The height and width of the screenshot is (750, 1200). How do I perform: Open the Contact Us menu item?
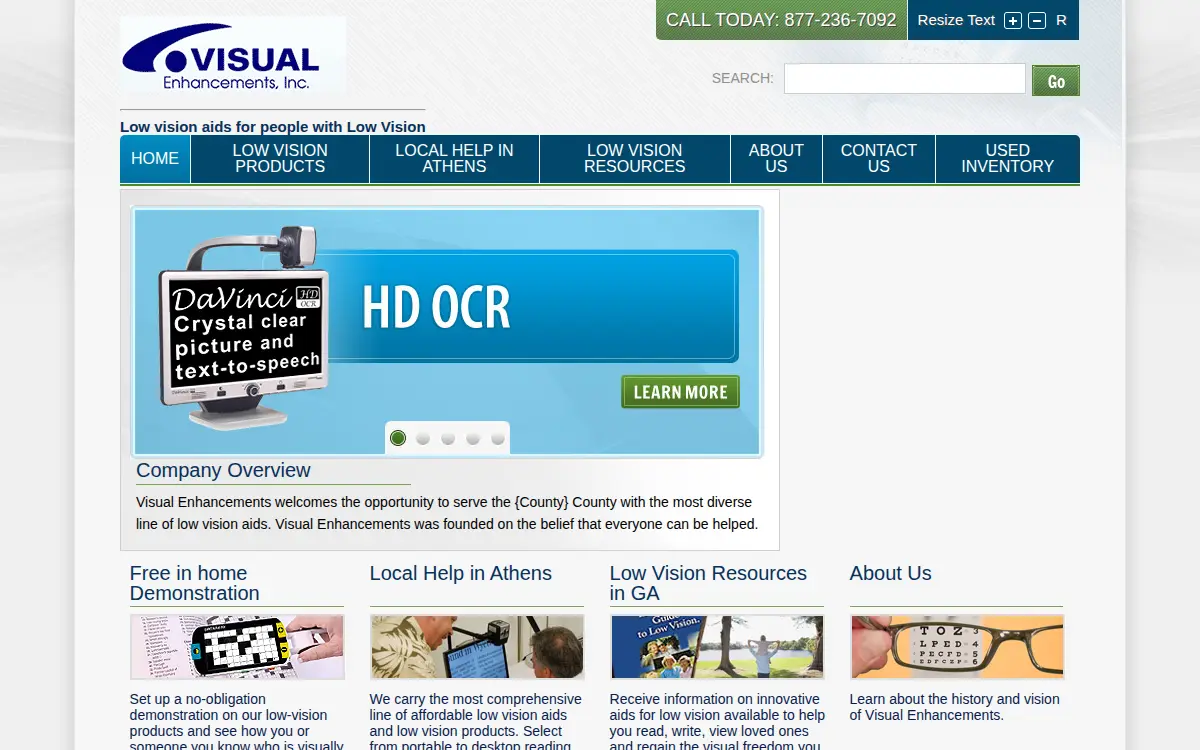(x=879, y=159)
